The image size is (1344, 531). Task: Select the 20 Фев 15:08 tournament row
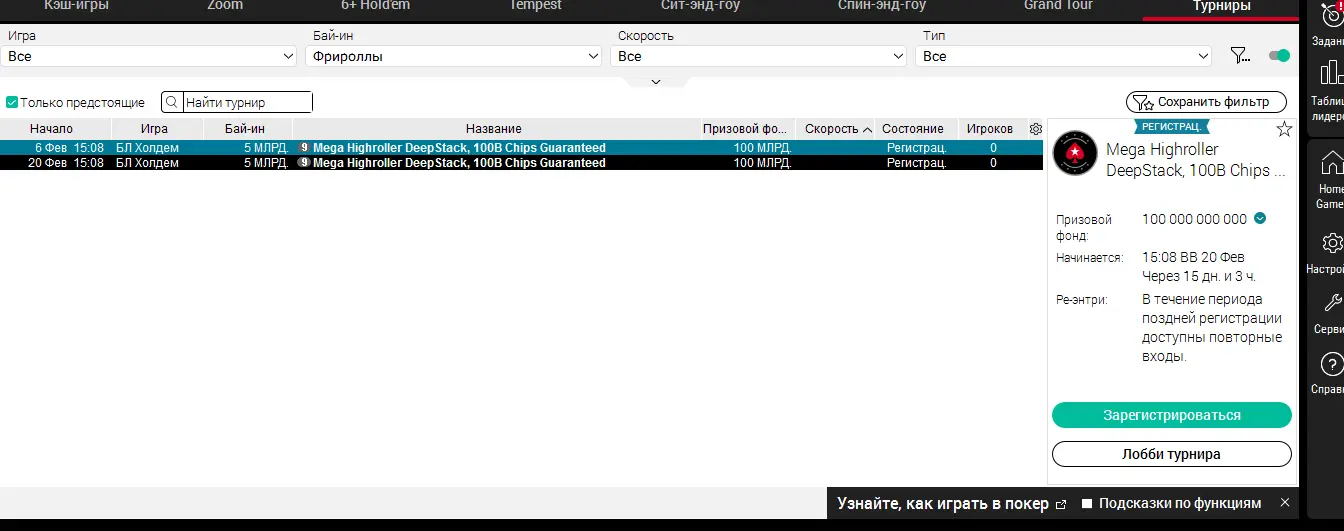point(521,163)
